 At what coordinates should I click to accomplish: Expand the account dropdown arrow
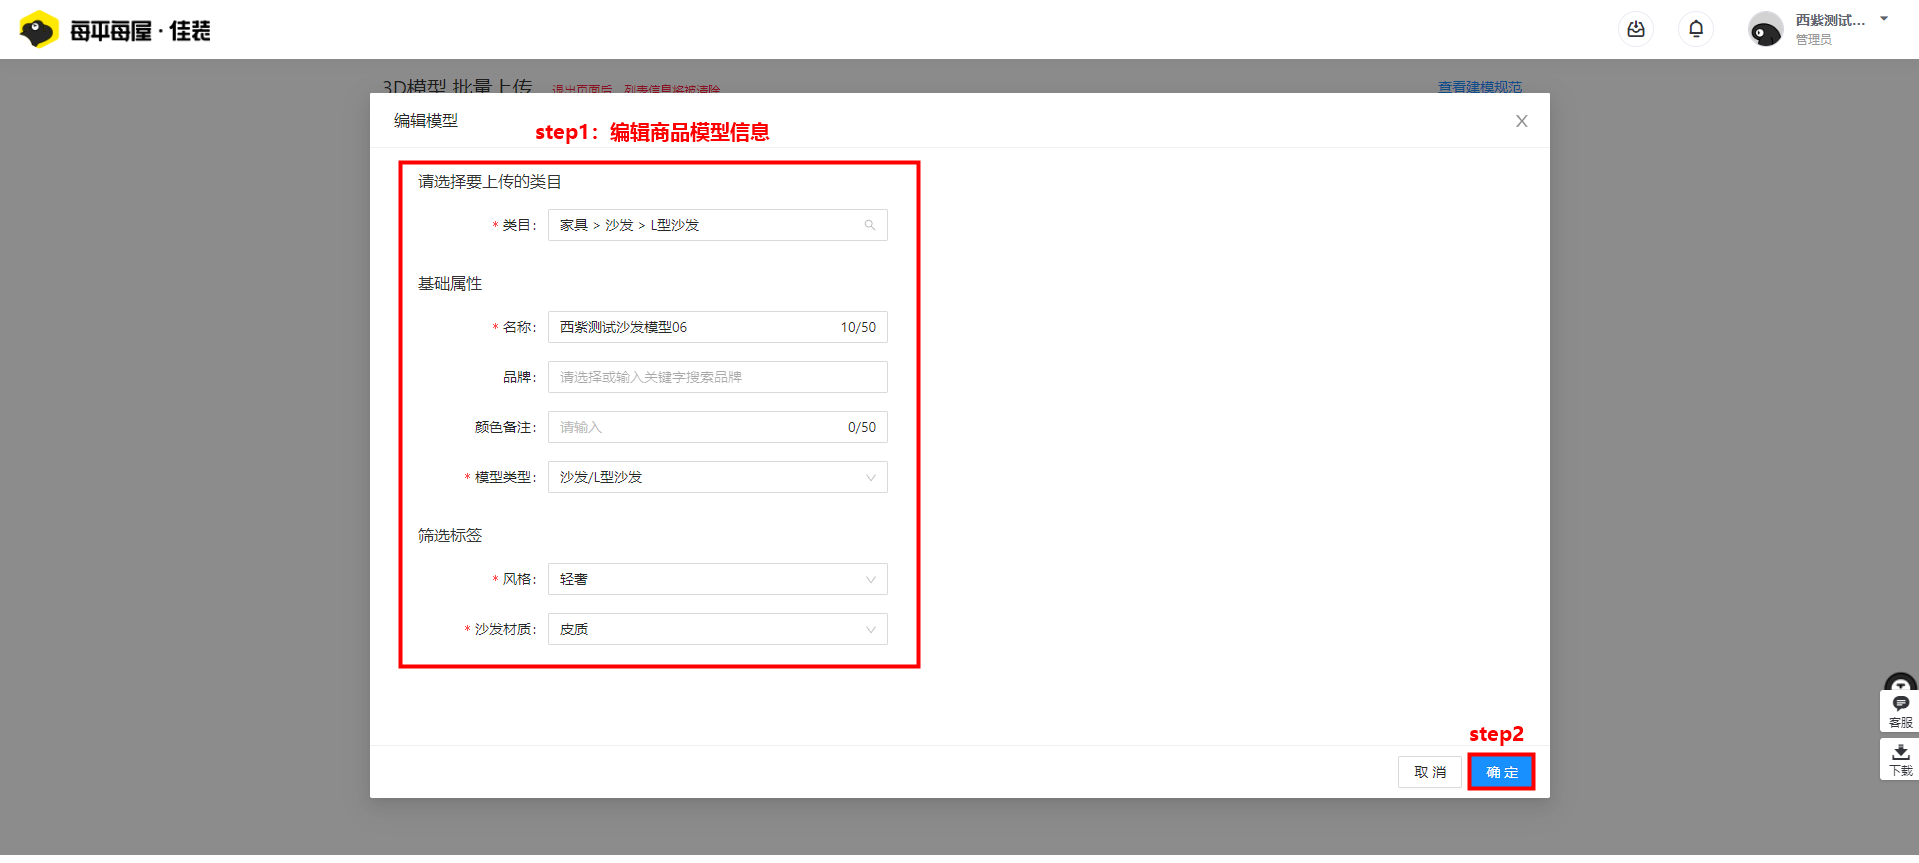[1884, 19]
